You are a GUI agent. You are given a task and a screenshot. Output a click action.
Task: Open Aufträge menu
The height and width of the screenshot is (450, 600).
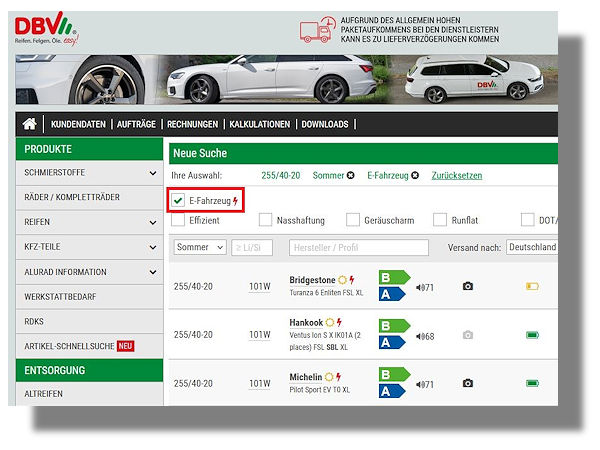coord(136,124)
